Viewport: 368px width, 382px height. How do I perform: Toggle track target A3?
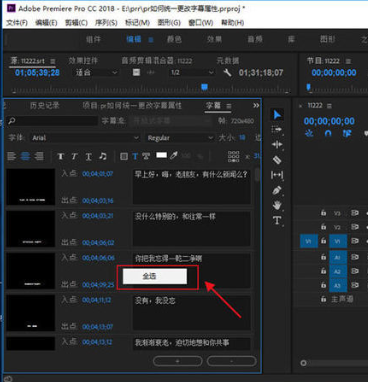[338, 285]
